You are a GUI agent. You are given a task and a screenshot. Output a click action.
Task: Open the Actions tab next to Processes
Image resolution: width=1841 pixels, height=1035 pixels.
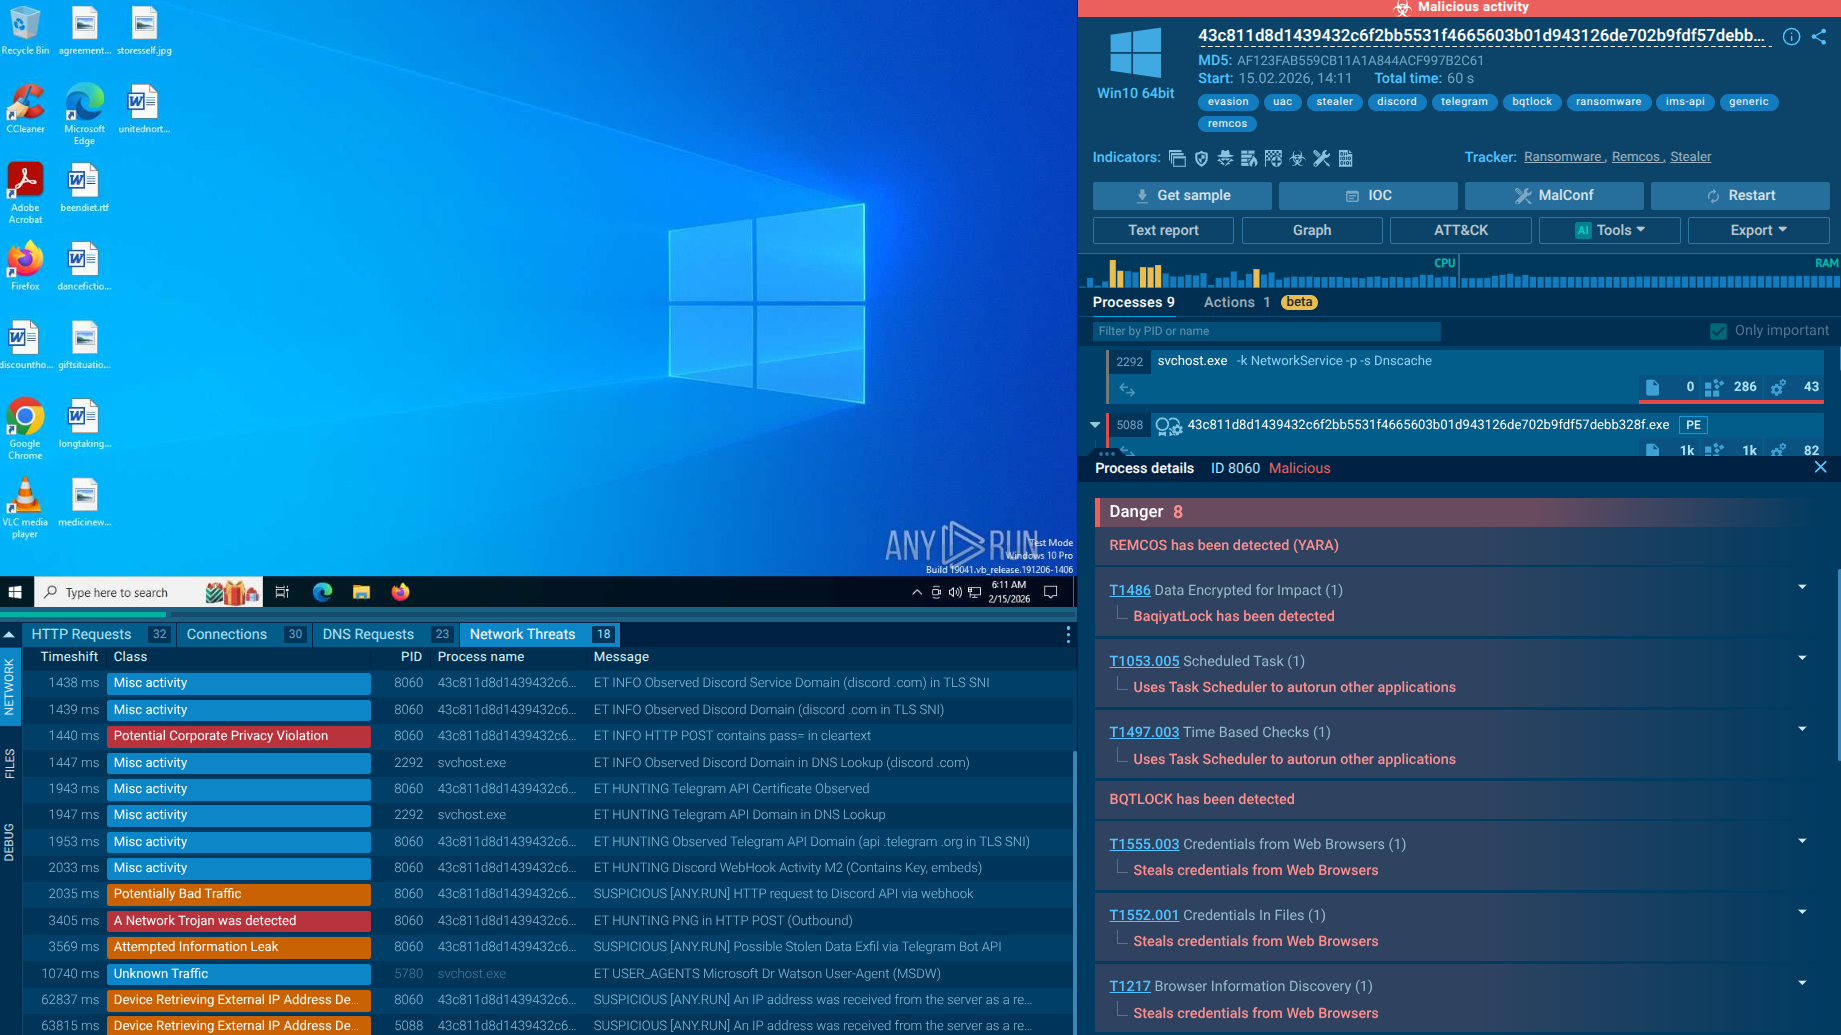tap(1230, 301)
